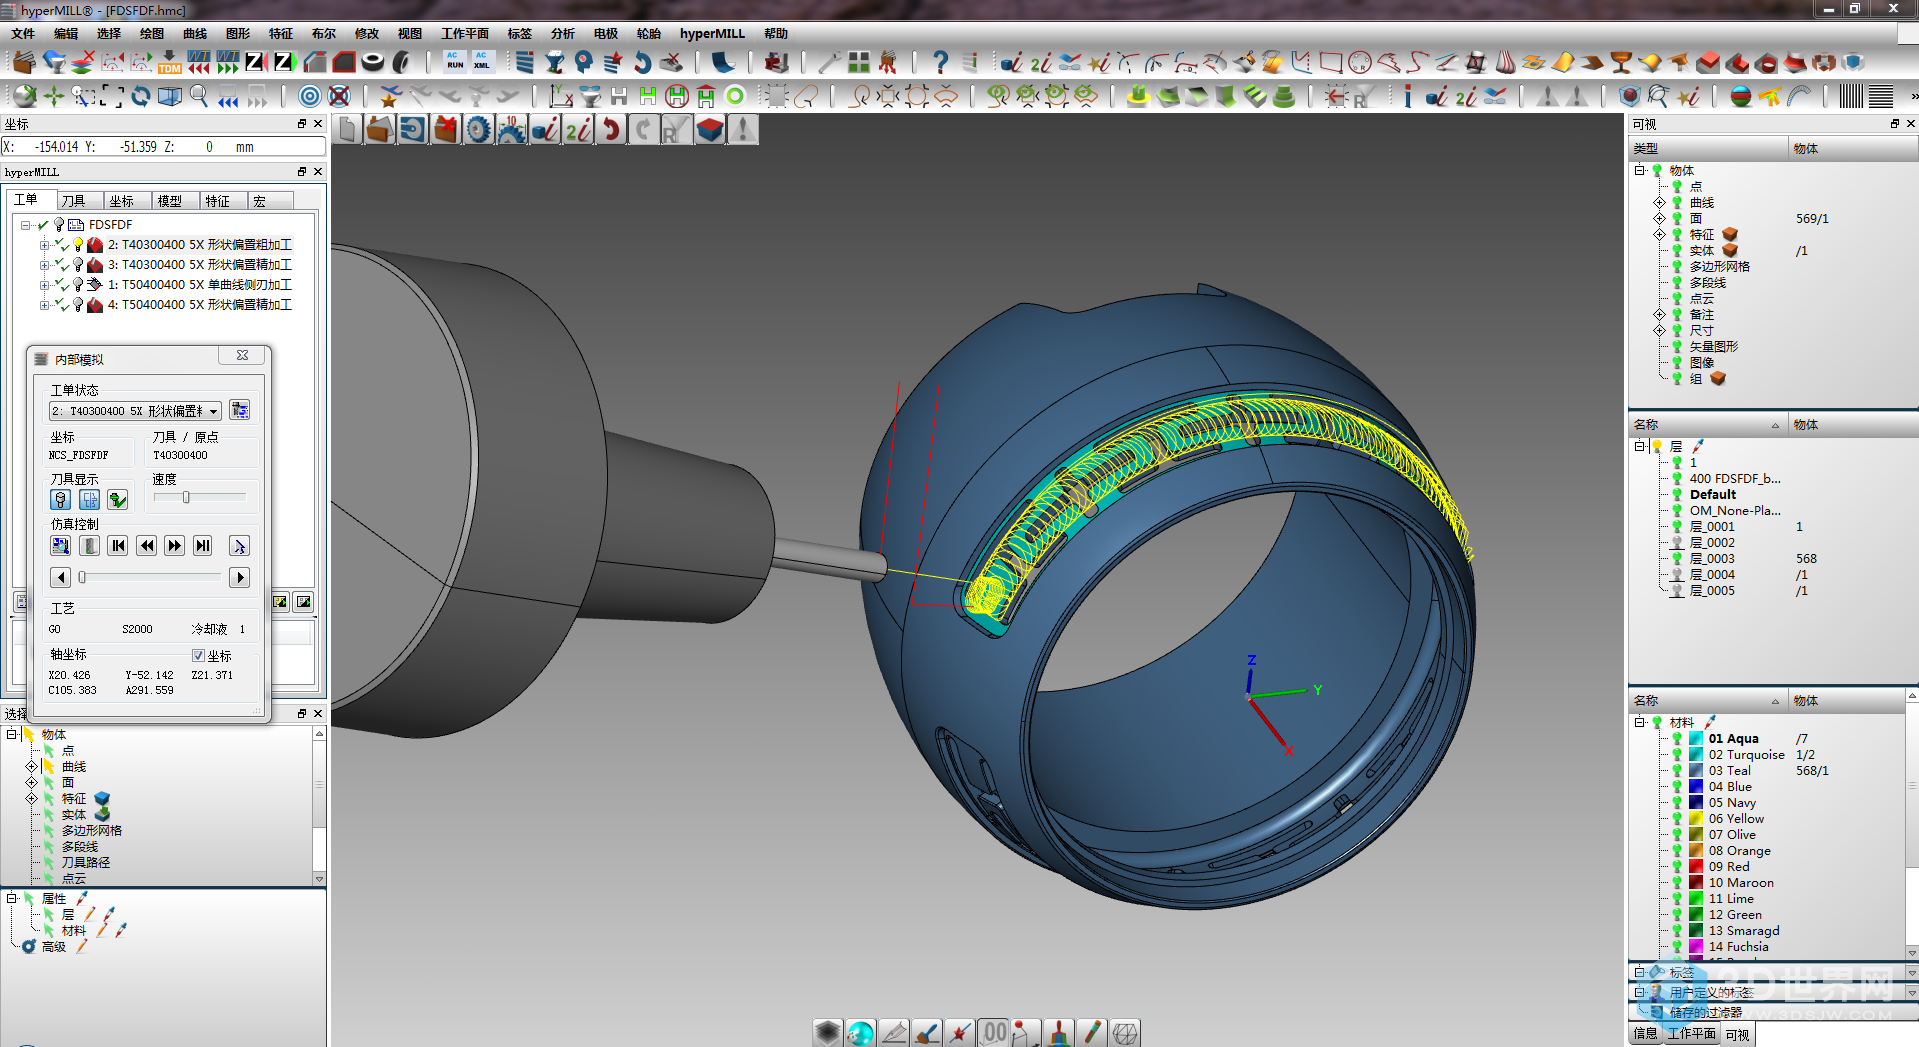Click the 2i info icon above viewport

(578, 130)
